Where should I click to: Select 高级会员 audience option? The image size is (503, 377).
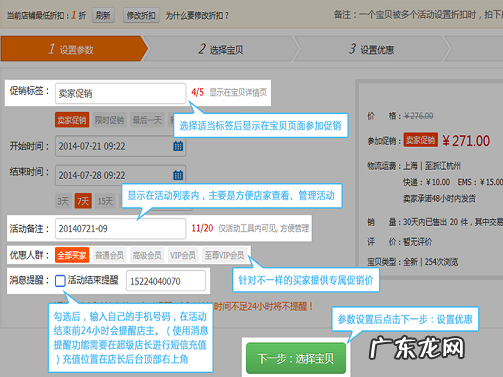coord(147,255)
